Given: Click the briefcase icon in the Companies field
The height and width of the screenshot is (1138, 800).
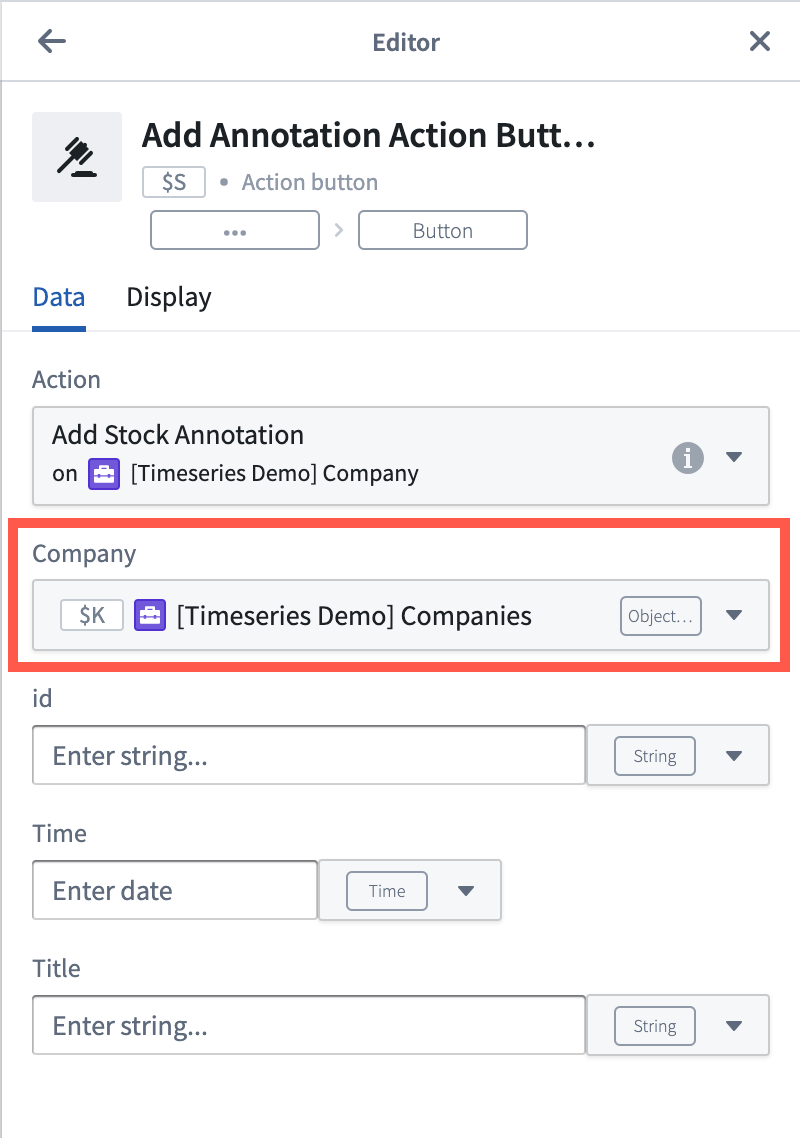Looking at the screenshot, I should pyautogui.click(x=150, y=615).
